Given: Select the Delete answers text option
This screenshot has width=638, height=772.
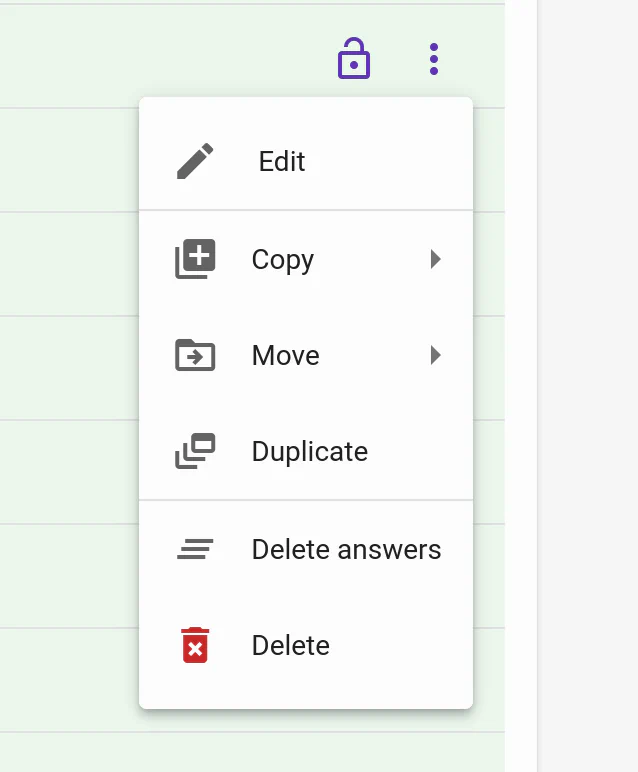Looking at the screenshot, I should click(346, 549).
